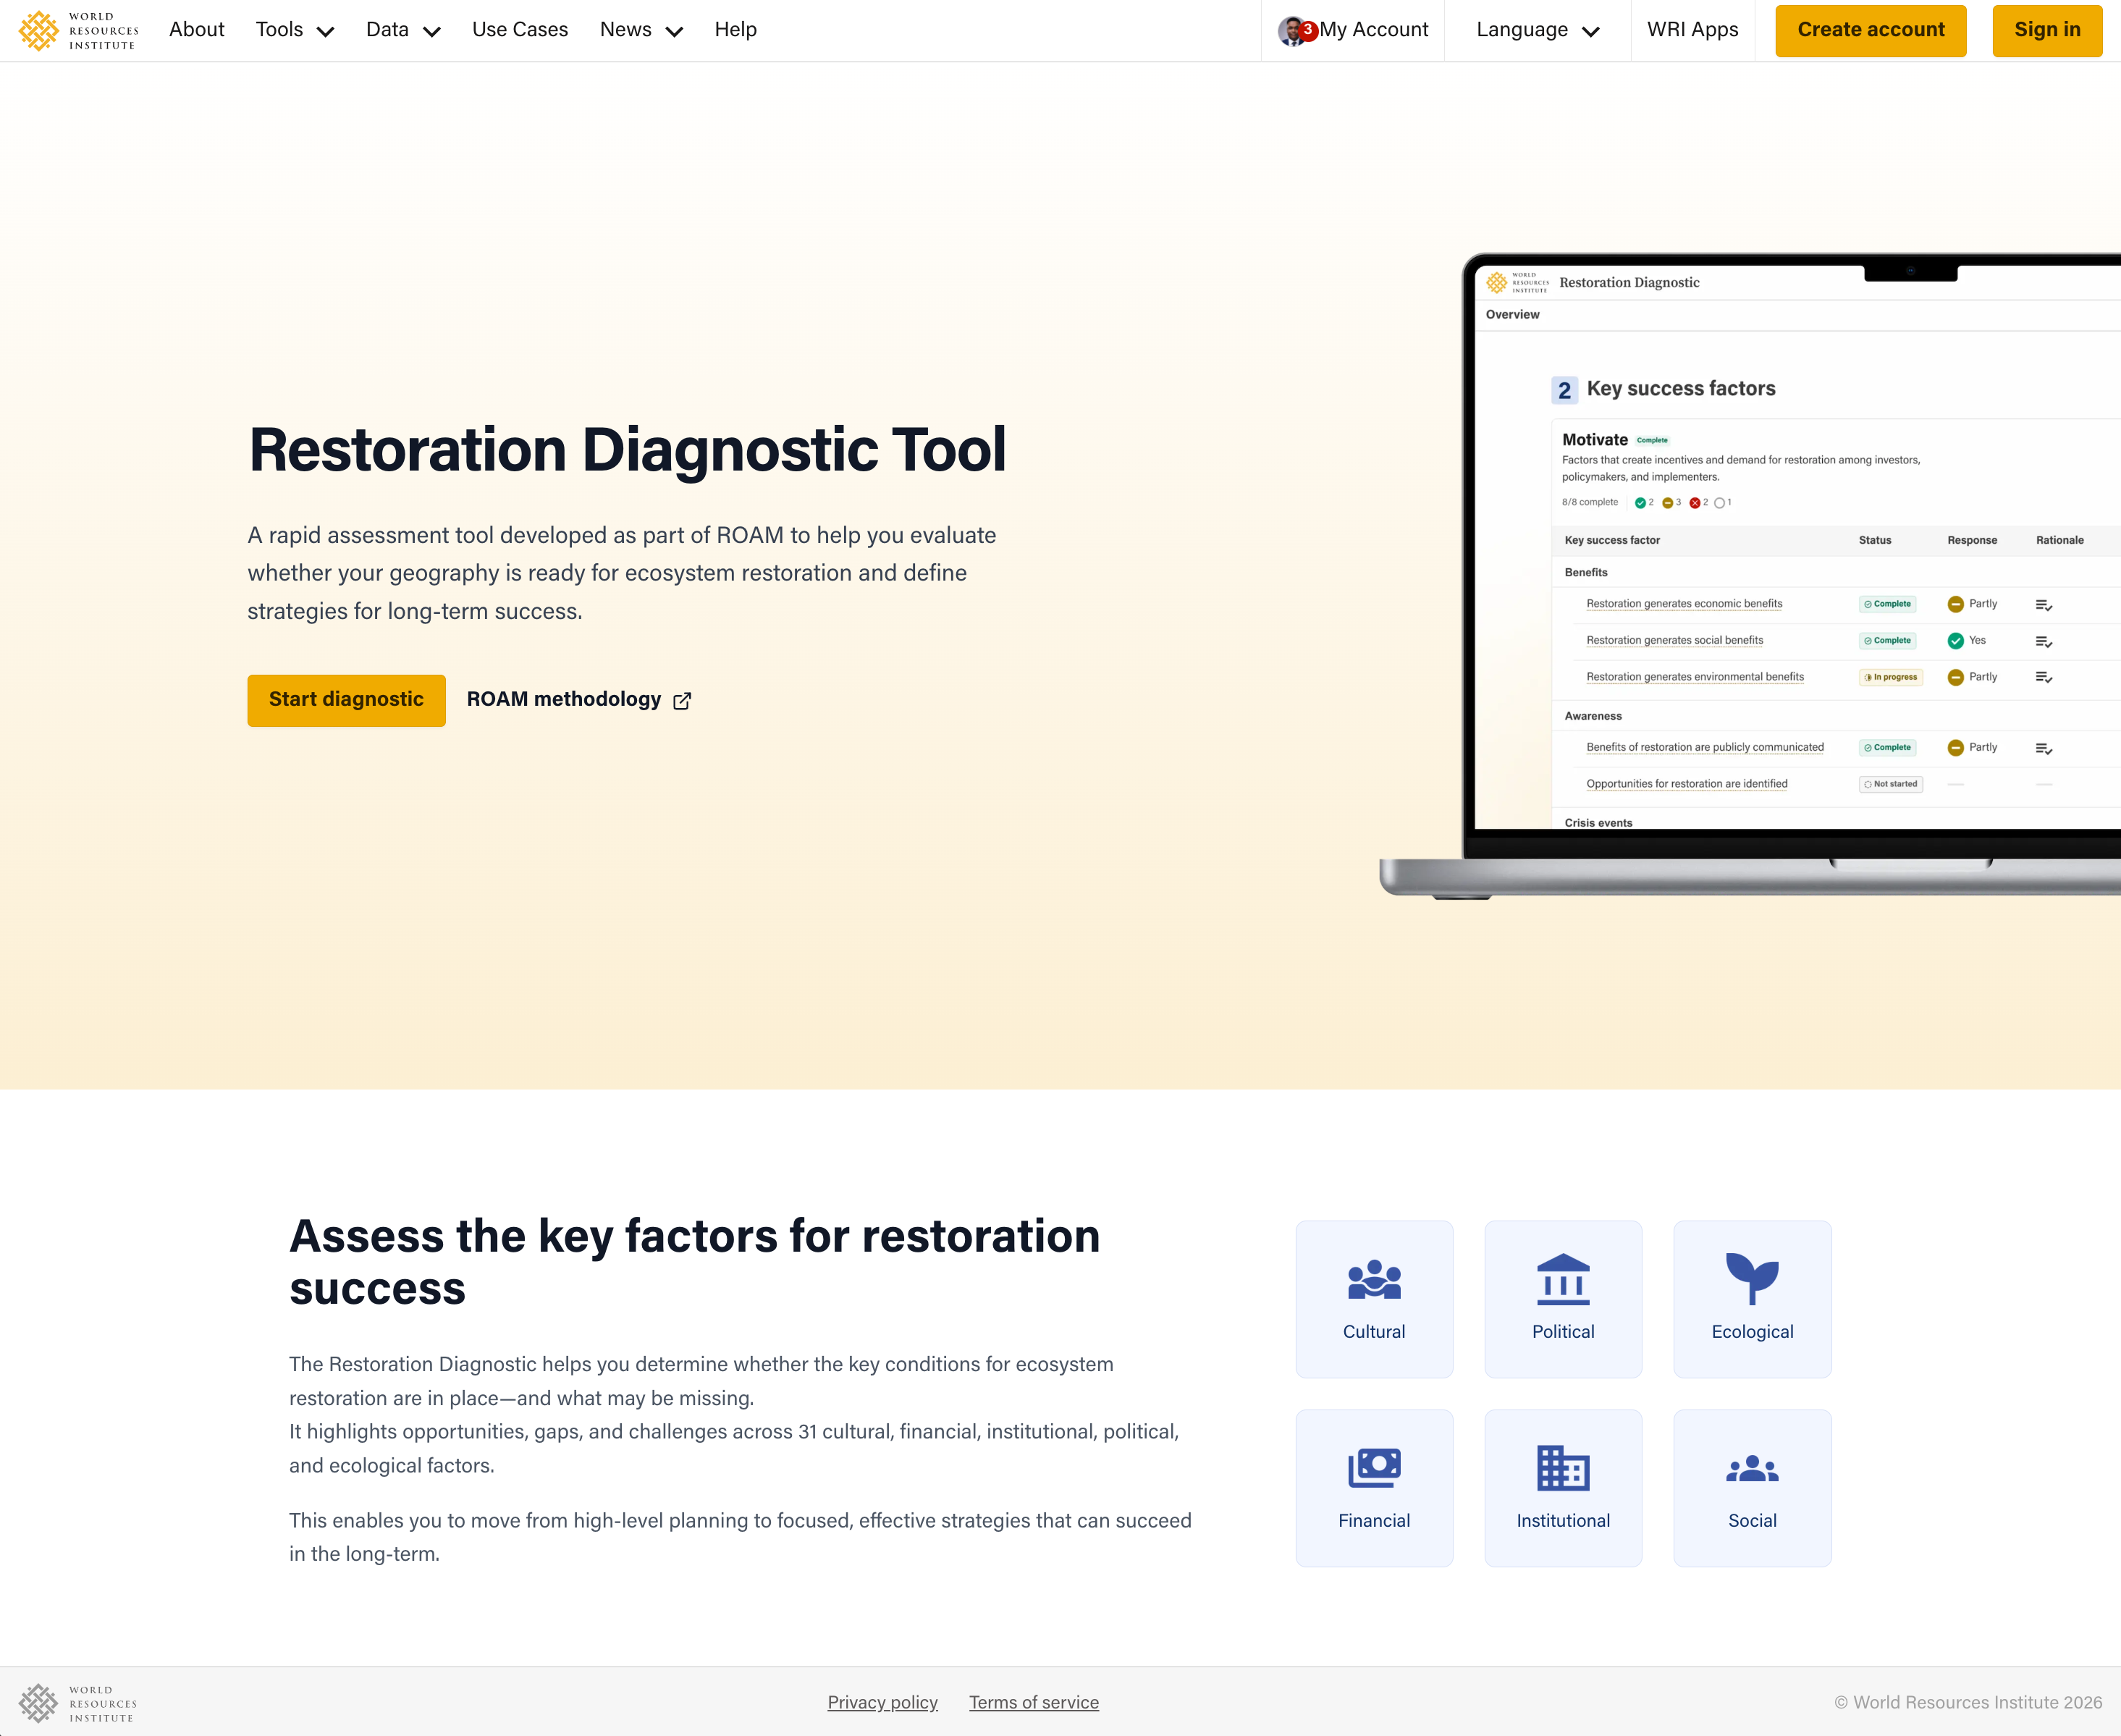Select the Financial money icon
This screenshot has height=1736, width=2121.
click(x=1374, y=1468)
